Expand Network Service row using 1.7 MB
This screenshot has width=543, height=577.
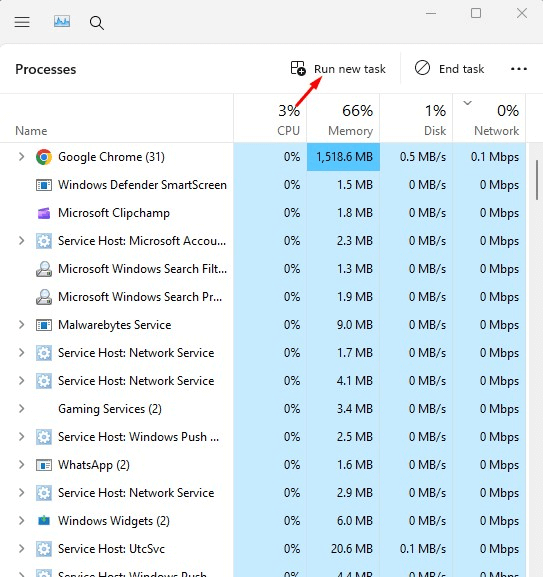[22, 353]
